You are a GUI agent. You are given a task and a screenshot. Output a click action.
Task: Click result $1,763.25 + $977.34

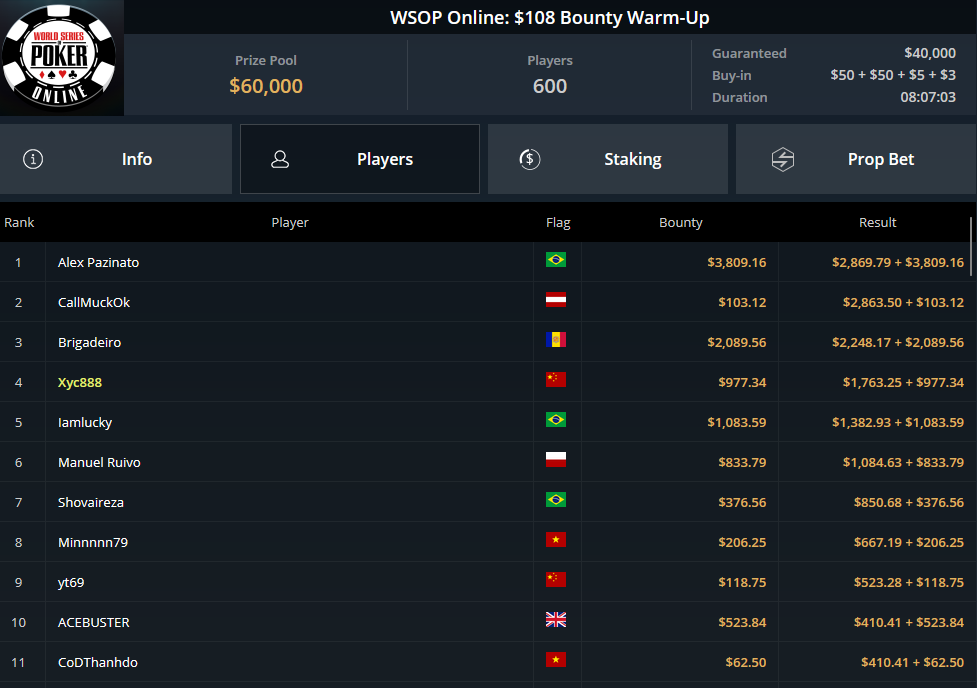pyautogui.click(x=903, y=382)
